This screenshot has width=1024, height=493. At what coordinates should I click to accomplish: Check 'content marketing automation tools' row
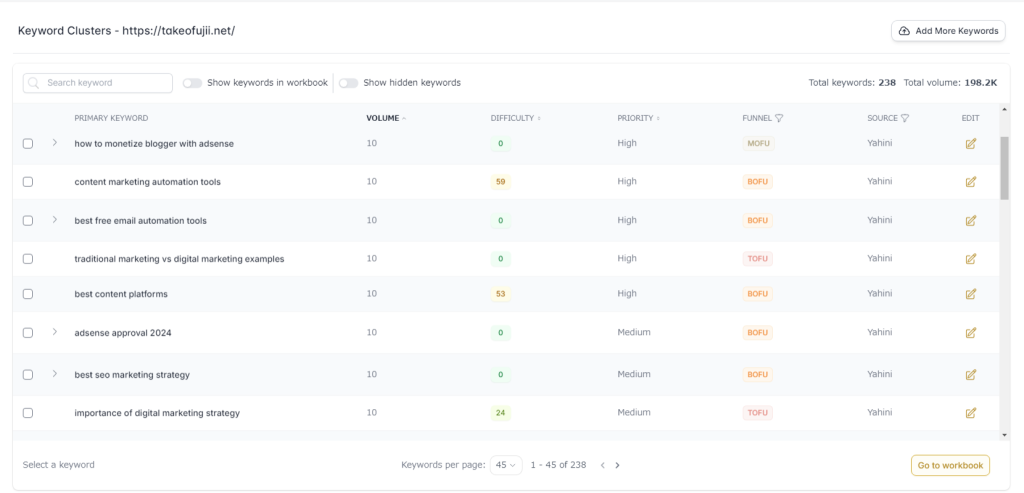(x=28, y=182)
